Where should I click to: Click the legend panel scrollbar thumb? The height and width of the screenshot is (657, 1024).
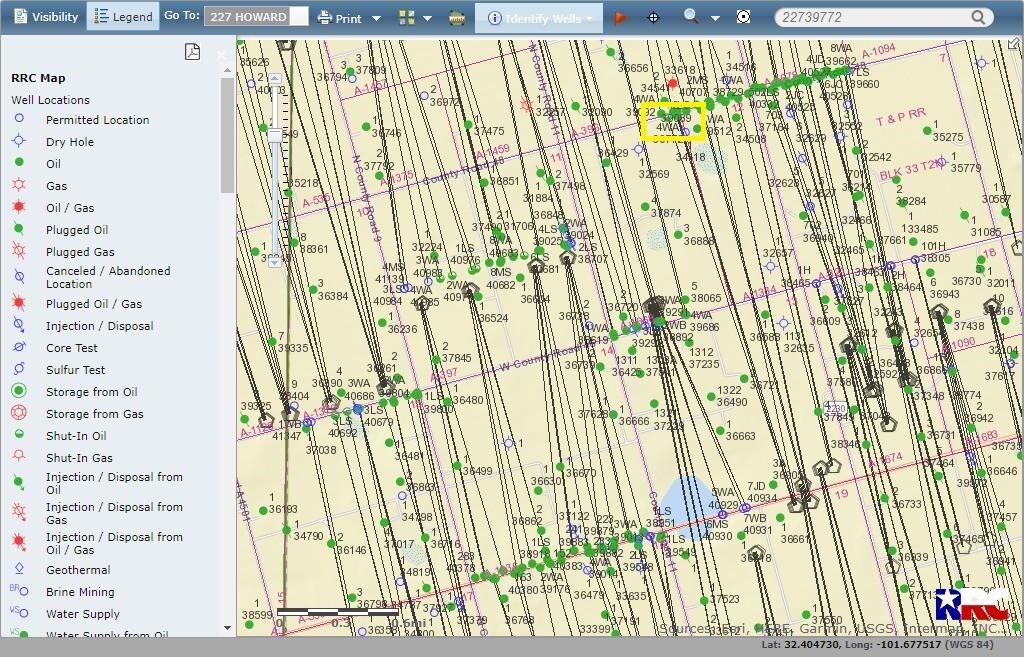click(x=227, y=136)
